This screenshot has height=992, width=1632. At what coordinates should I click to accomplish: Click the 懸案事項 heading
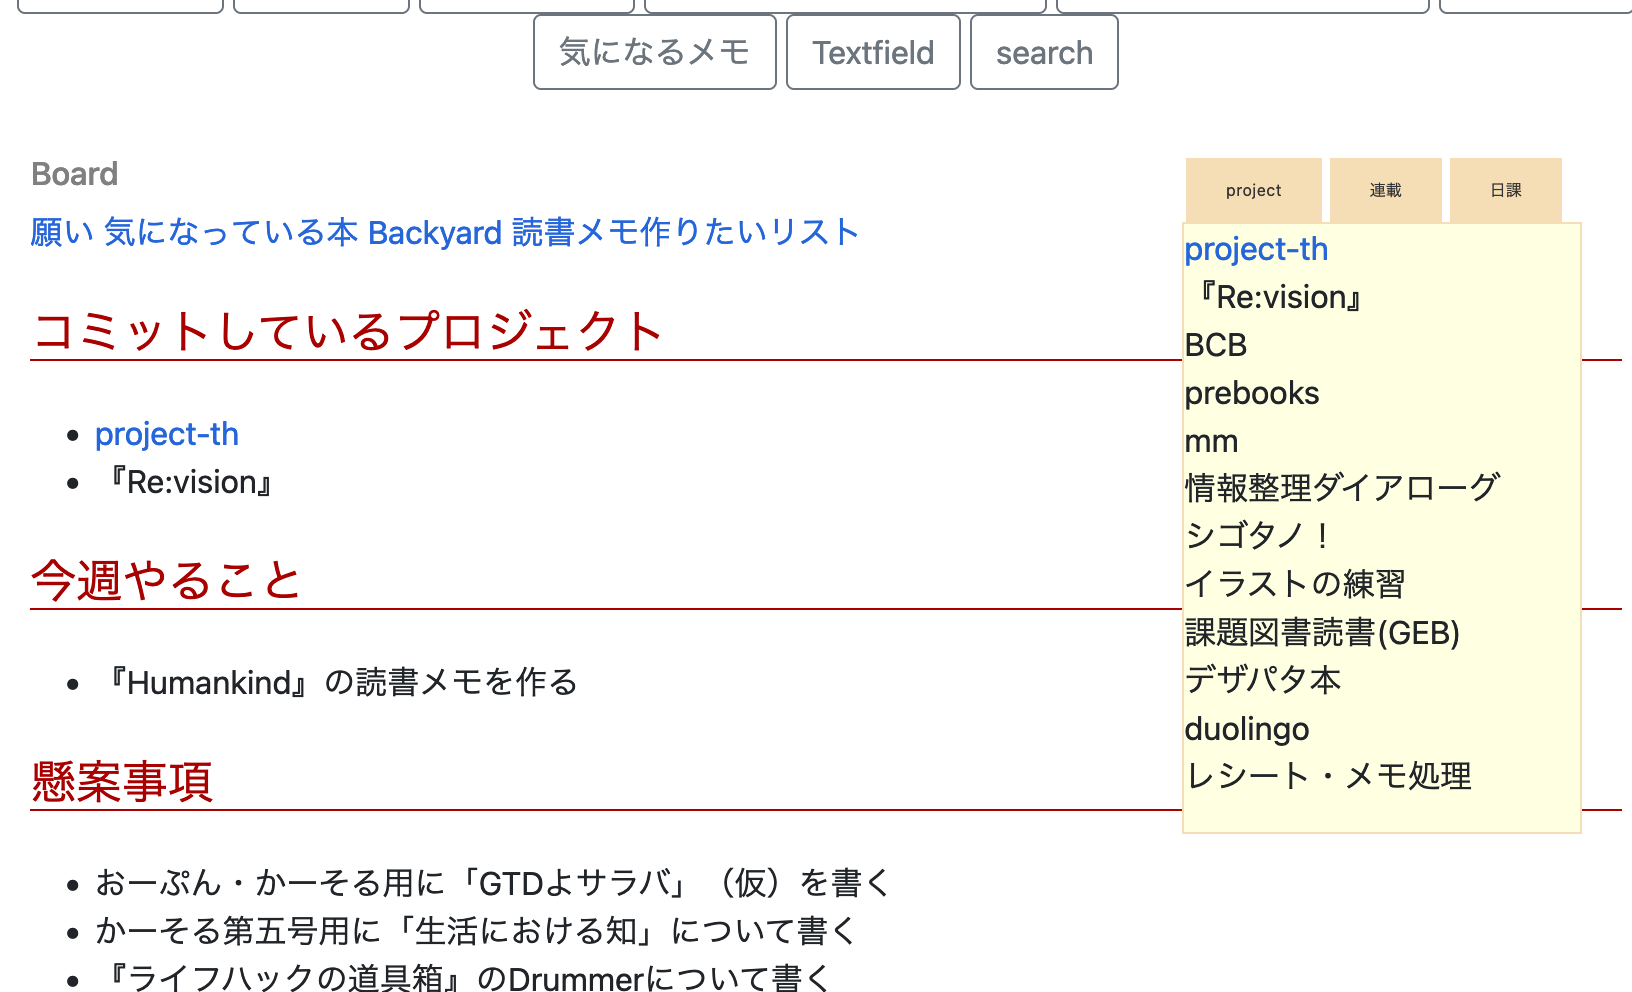pos(121,781)
